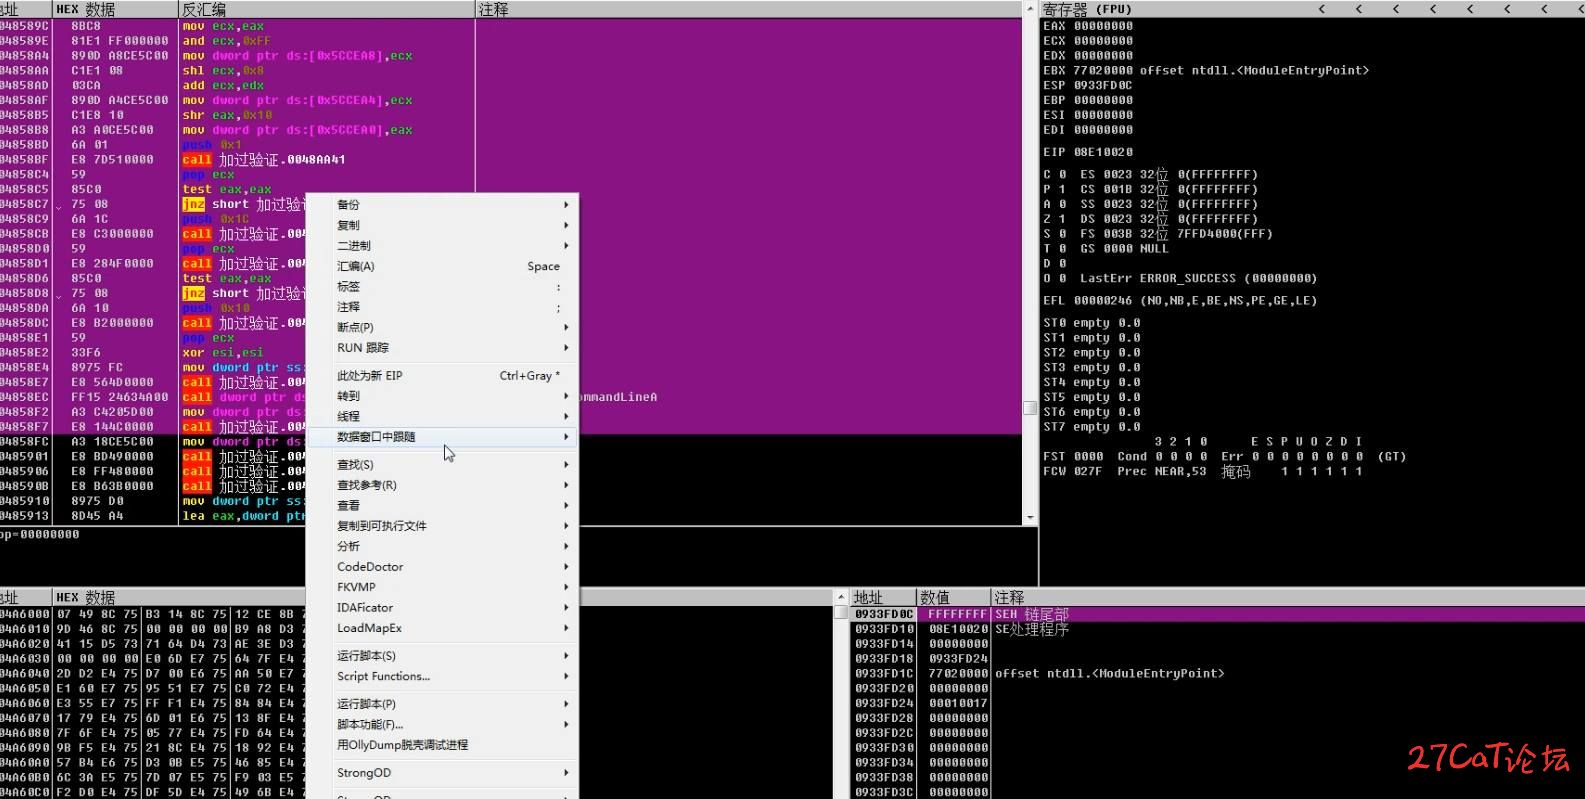This screenshot has height=799, width=1585.
Task: Click 反汇编 column header in disassembly pane
Action: click(326, 9)
